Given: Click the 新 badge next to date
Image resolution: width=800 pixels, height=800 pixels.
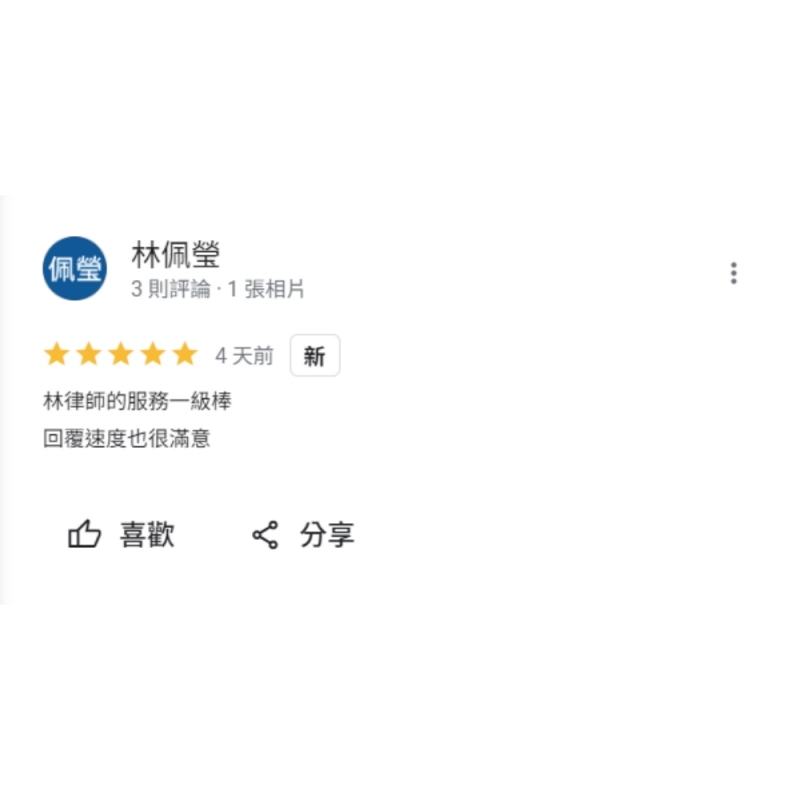Looking at the screenshot, I should pyautogui.click(x=315, y=356).
